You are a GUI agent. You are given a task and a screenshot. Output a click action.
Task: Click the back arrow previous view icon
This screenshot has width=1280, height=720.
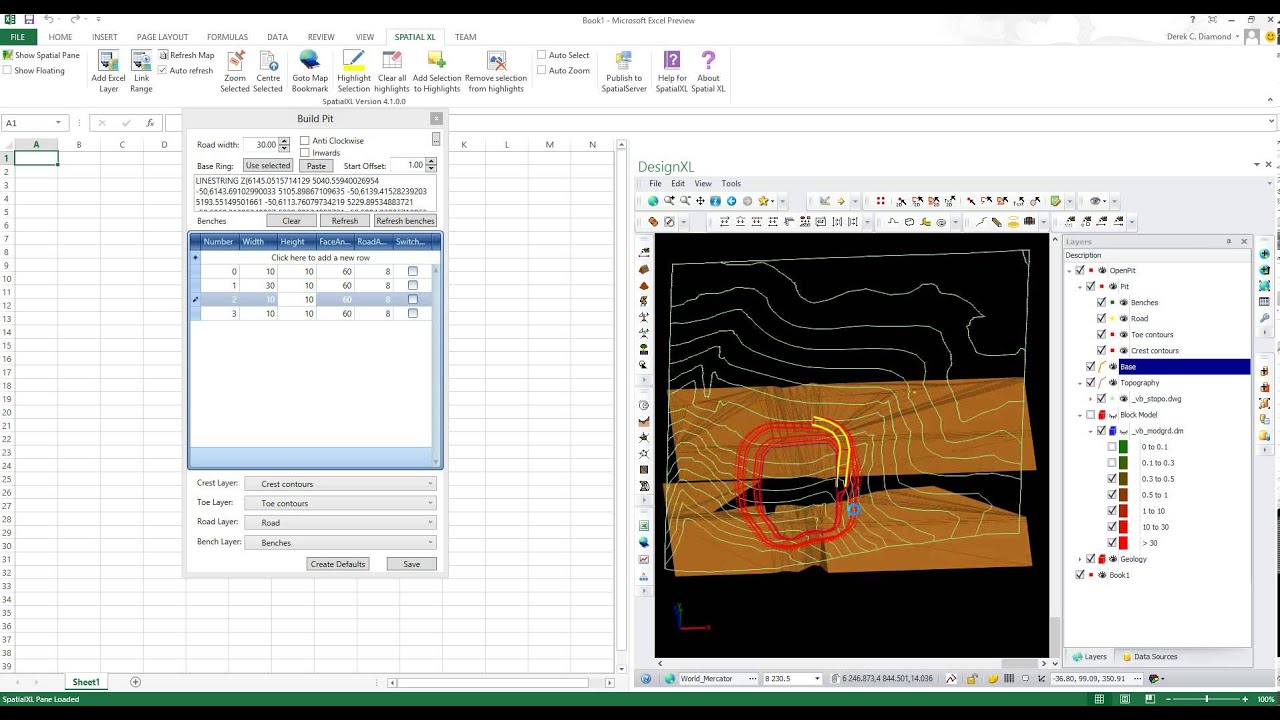[x=731, y=201]
